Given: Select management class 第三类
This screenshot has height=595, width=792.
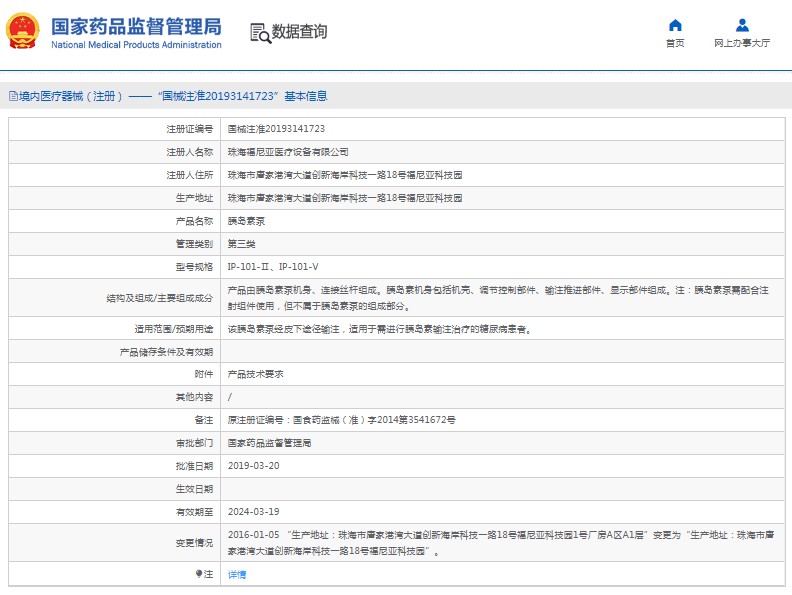Looking at the screenshot, I should pos(241,244).
